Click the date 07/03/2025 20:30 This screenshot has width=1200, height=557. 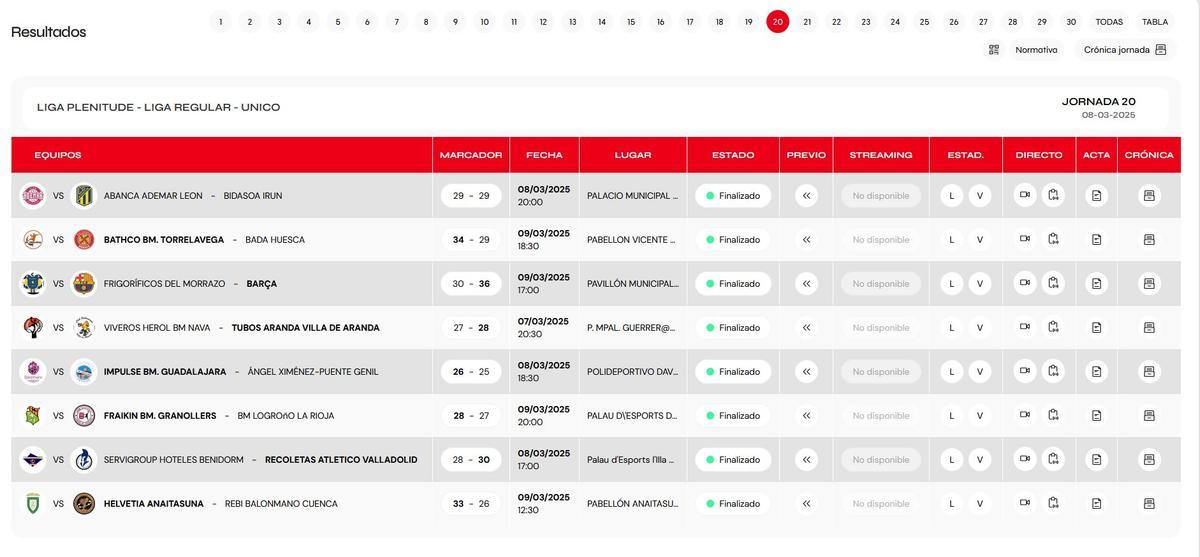[x=544, y=328]
